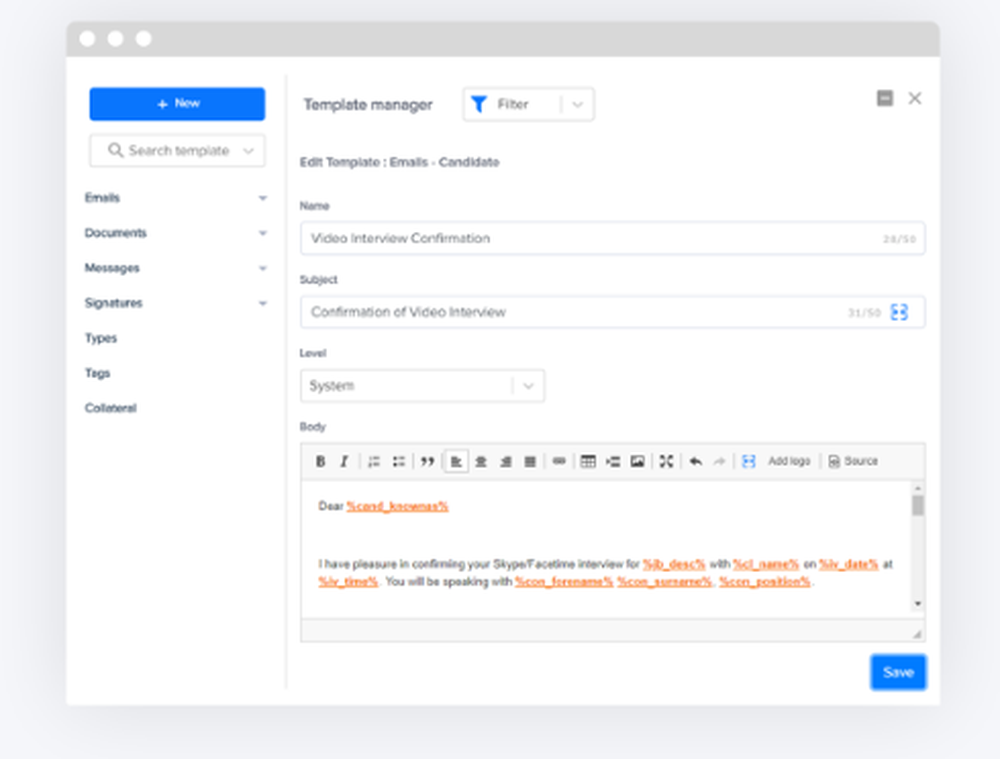This screenshot has height=759, width=1000.
Task: Select Messages label in sidebar
Action: point(112,268)
